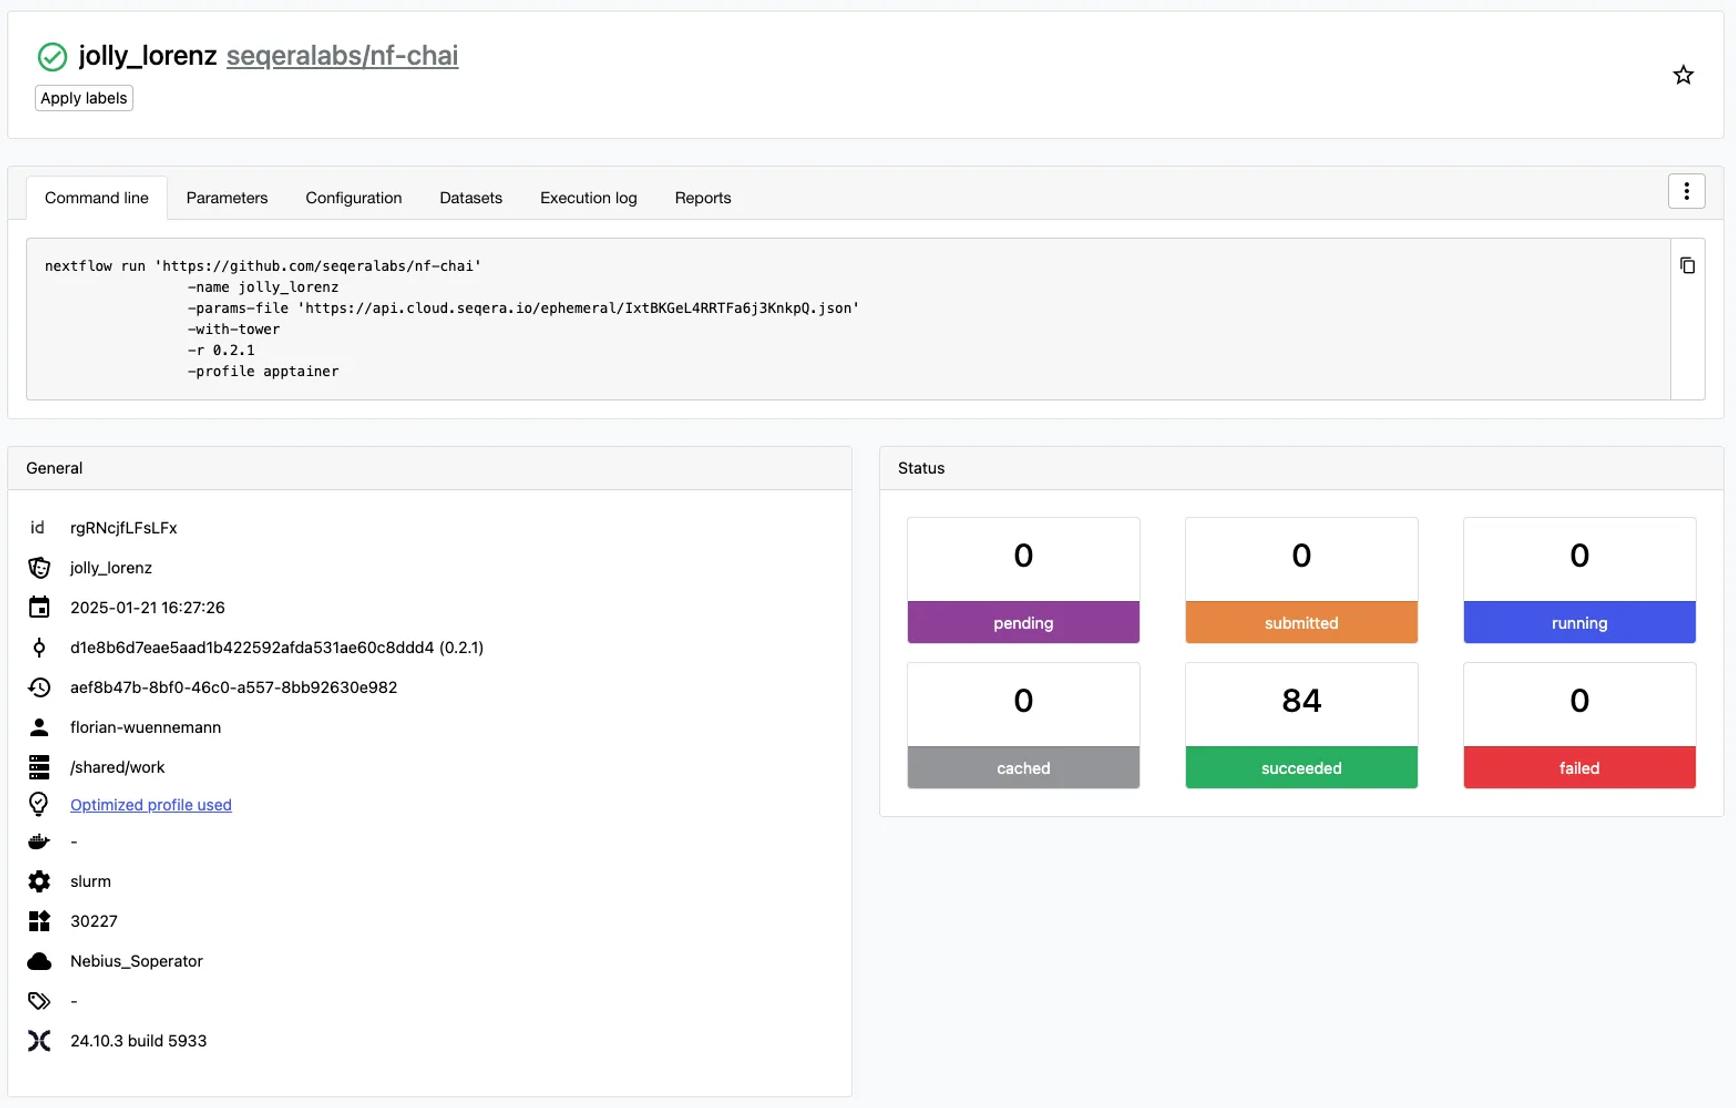Open the Configuration tab
Image resolution: width=1736 pixels, height=1108 pixels.
(x=354, y=198)
